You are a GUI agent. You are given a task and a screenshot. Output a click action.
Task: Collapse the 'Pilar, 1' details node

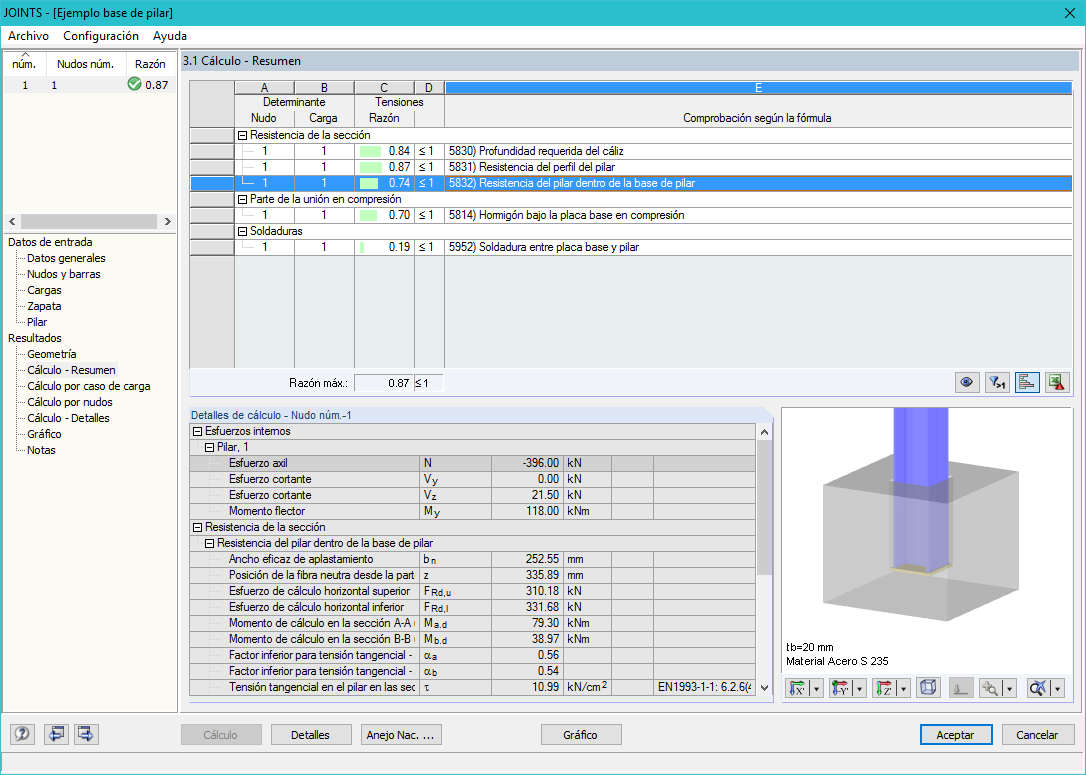(x=209, y=447)
